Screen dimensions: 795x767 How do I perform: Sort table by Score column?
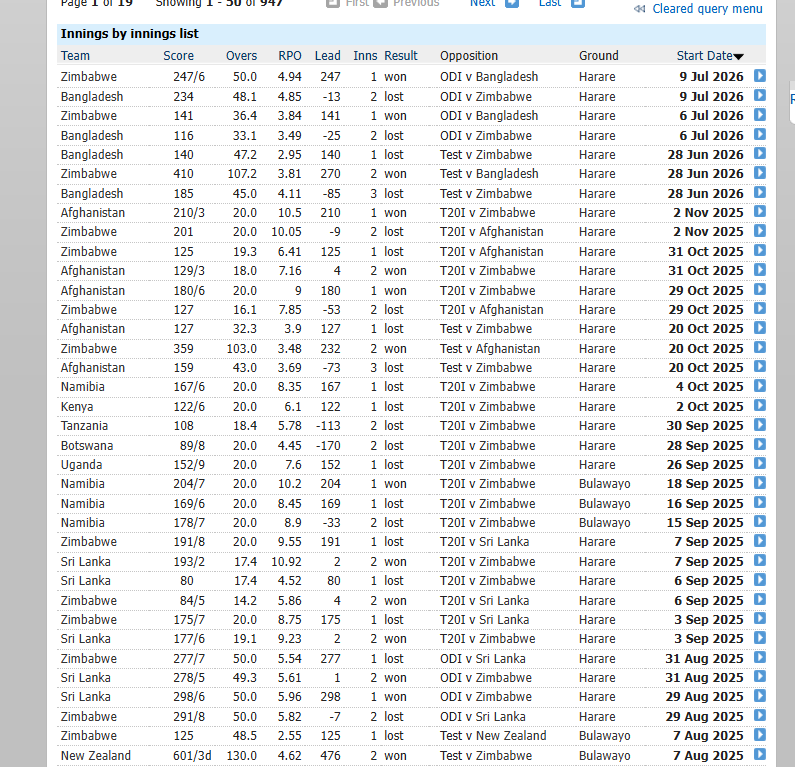tap(178, 56)
